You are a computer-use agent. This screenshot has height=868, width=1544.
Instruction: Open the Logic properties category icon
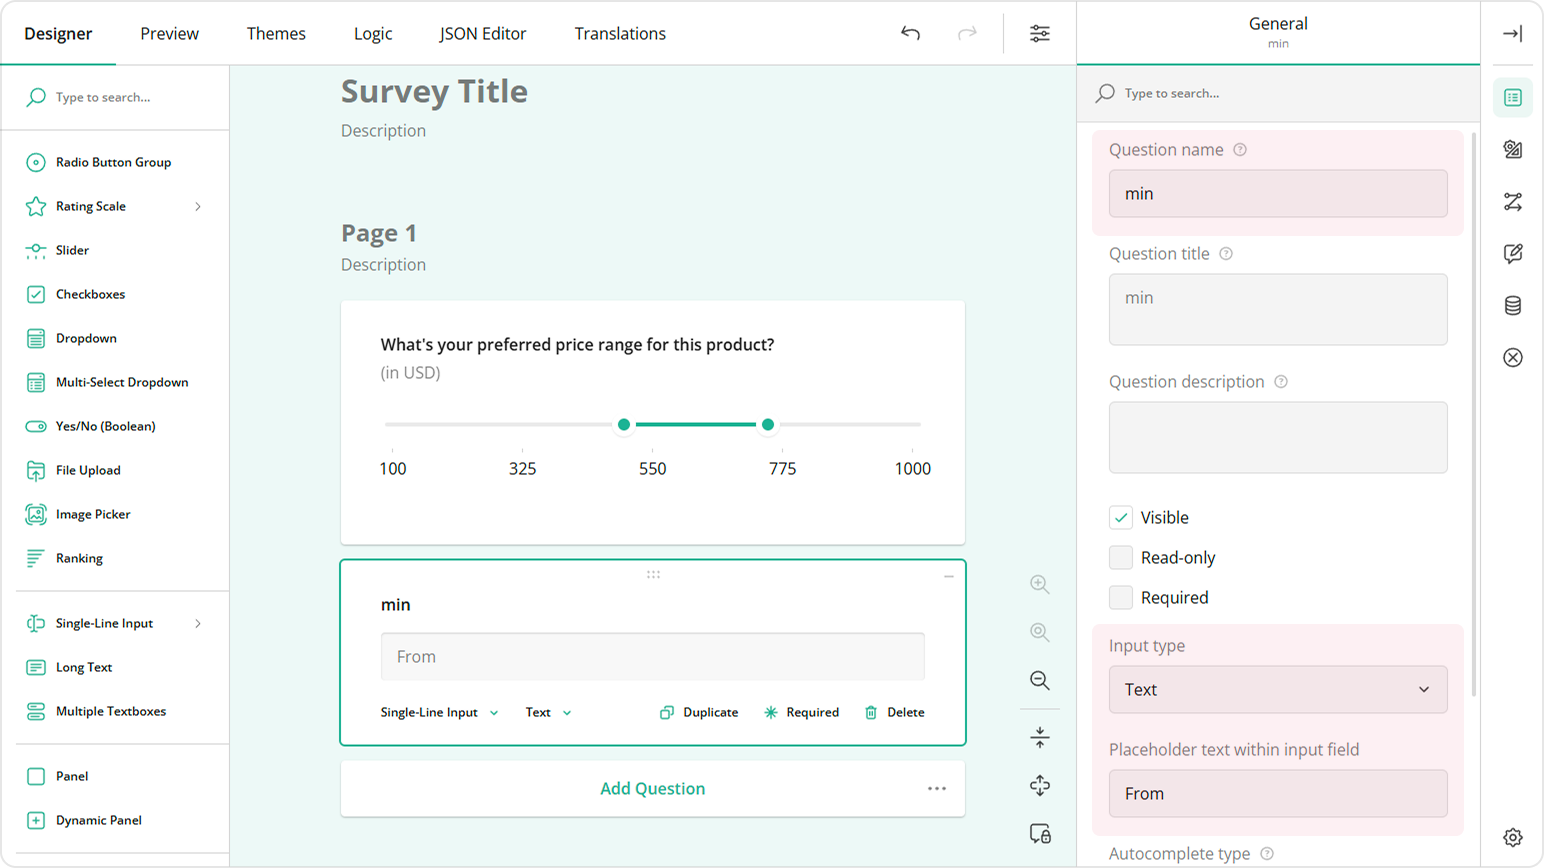pyautogui.click(x=1513, y=201)
